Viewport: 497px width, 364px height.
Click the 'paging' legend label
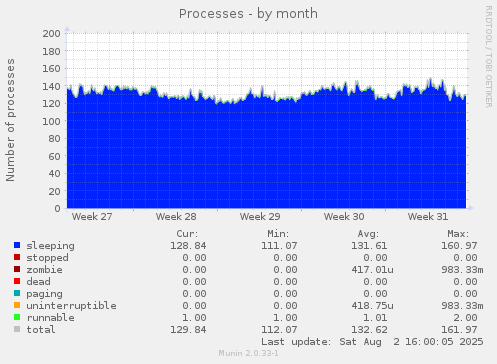[x=44, y=294]
